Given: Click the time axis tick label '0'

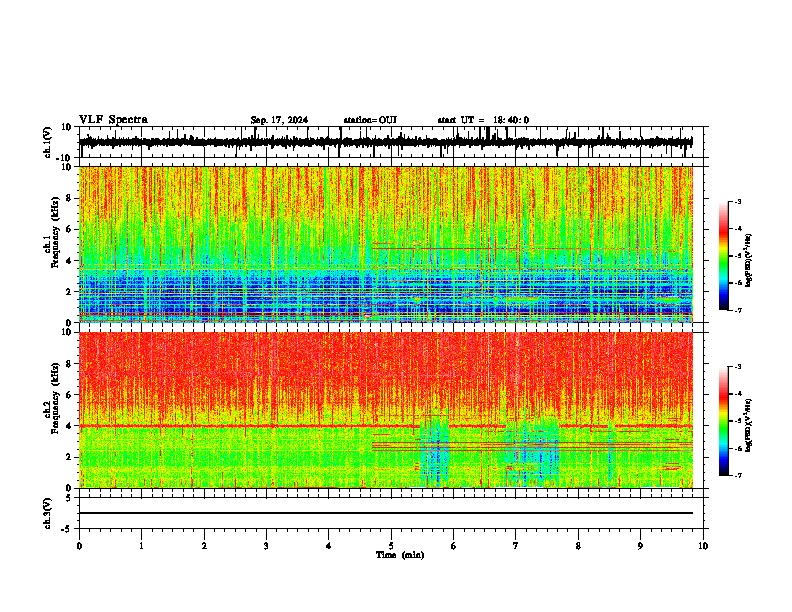Looking at the screenshot, I should pyautogui.click(x=79, y=546).
